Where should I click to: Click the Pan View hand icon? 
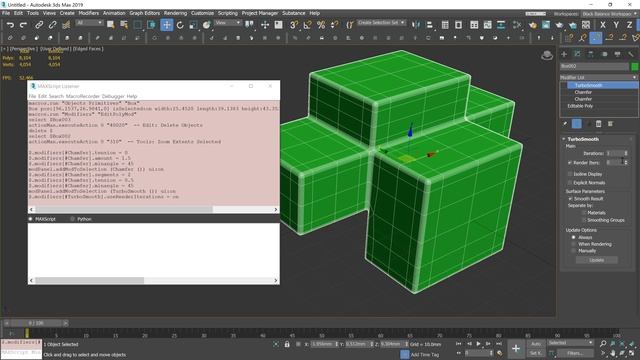(x=613, y=353)
